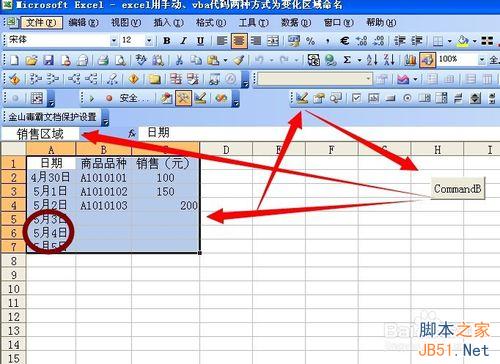Expand the Borders dropdown arrow
The width and height of the screenshot is (500, 364).
449,41
